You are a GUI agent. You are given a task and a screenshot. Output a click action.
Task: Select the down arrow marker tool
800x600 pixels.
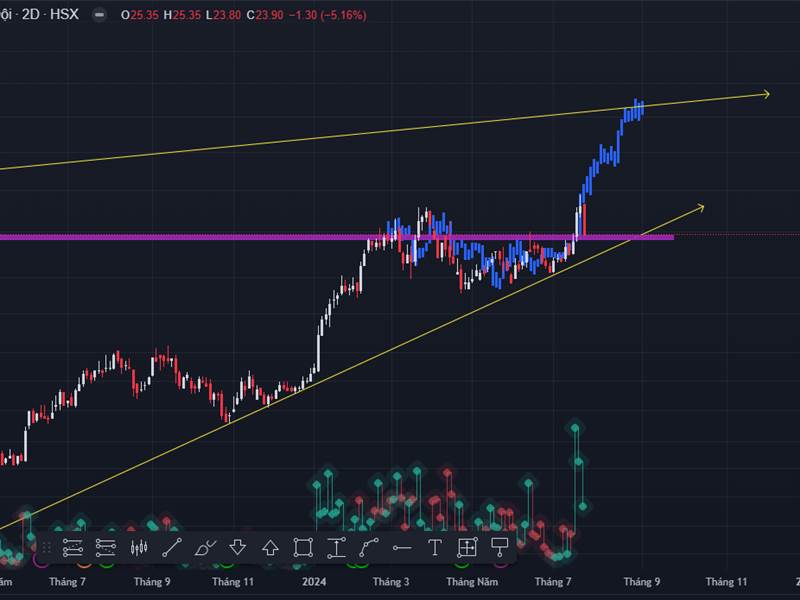(x=238, y=545)
